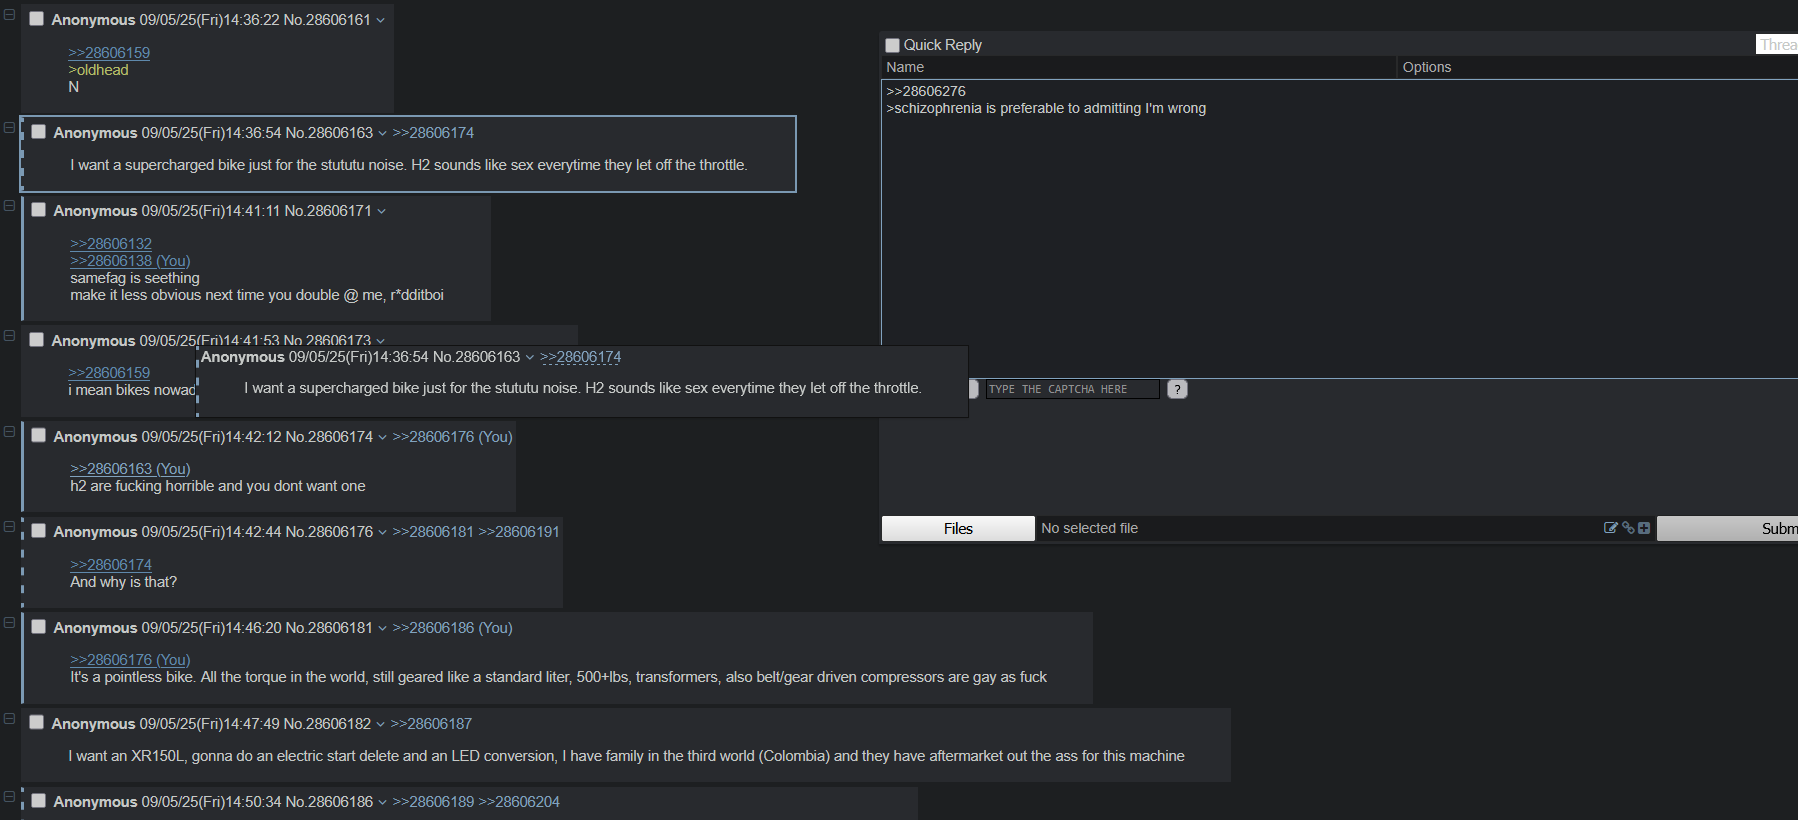Follow the >>28606132 quote link

pos(111,243)
